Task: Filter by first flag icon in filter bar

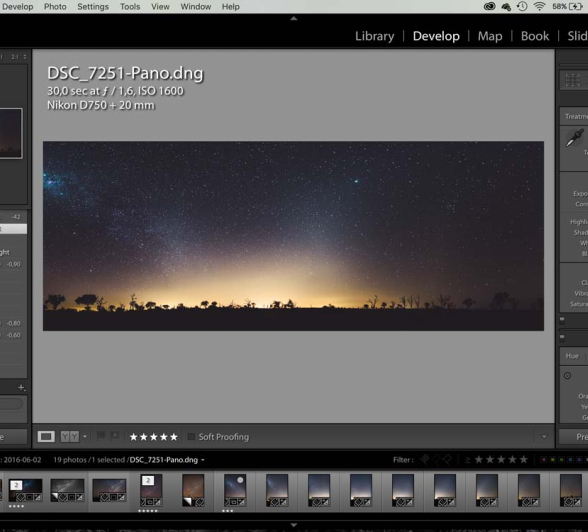Action: tap(425, 459)
